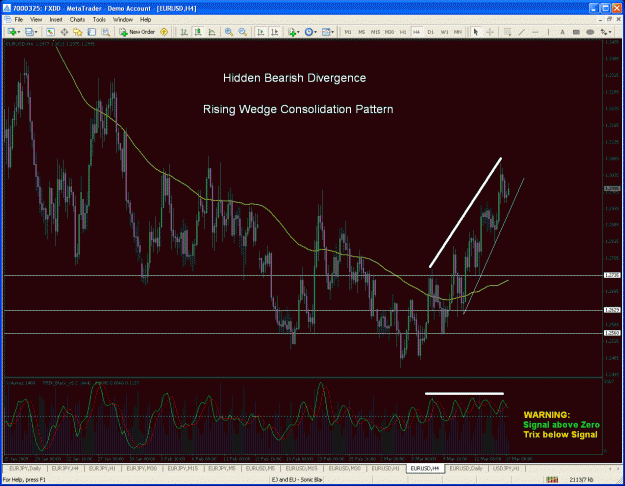Select the Horizontal Line tool
This screenshot has height=486, width=625.
[535, 32]
